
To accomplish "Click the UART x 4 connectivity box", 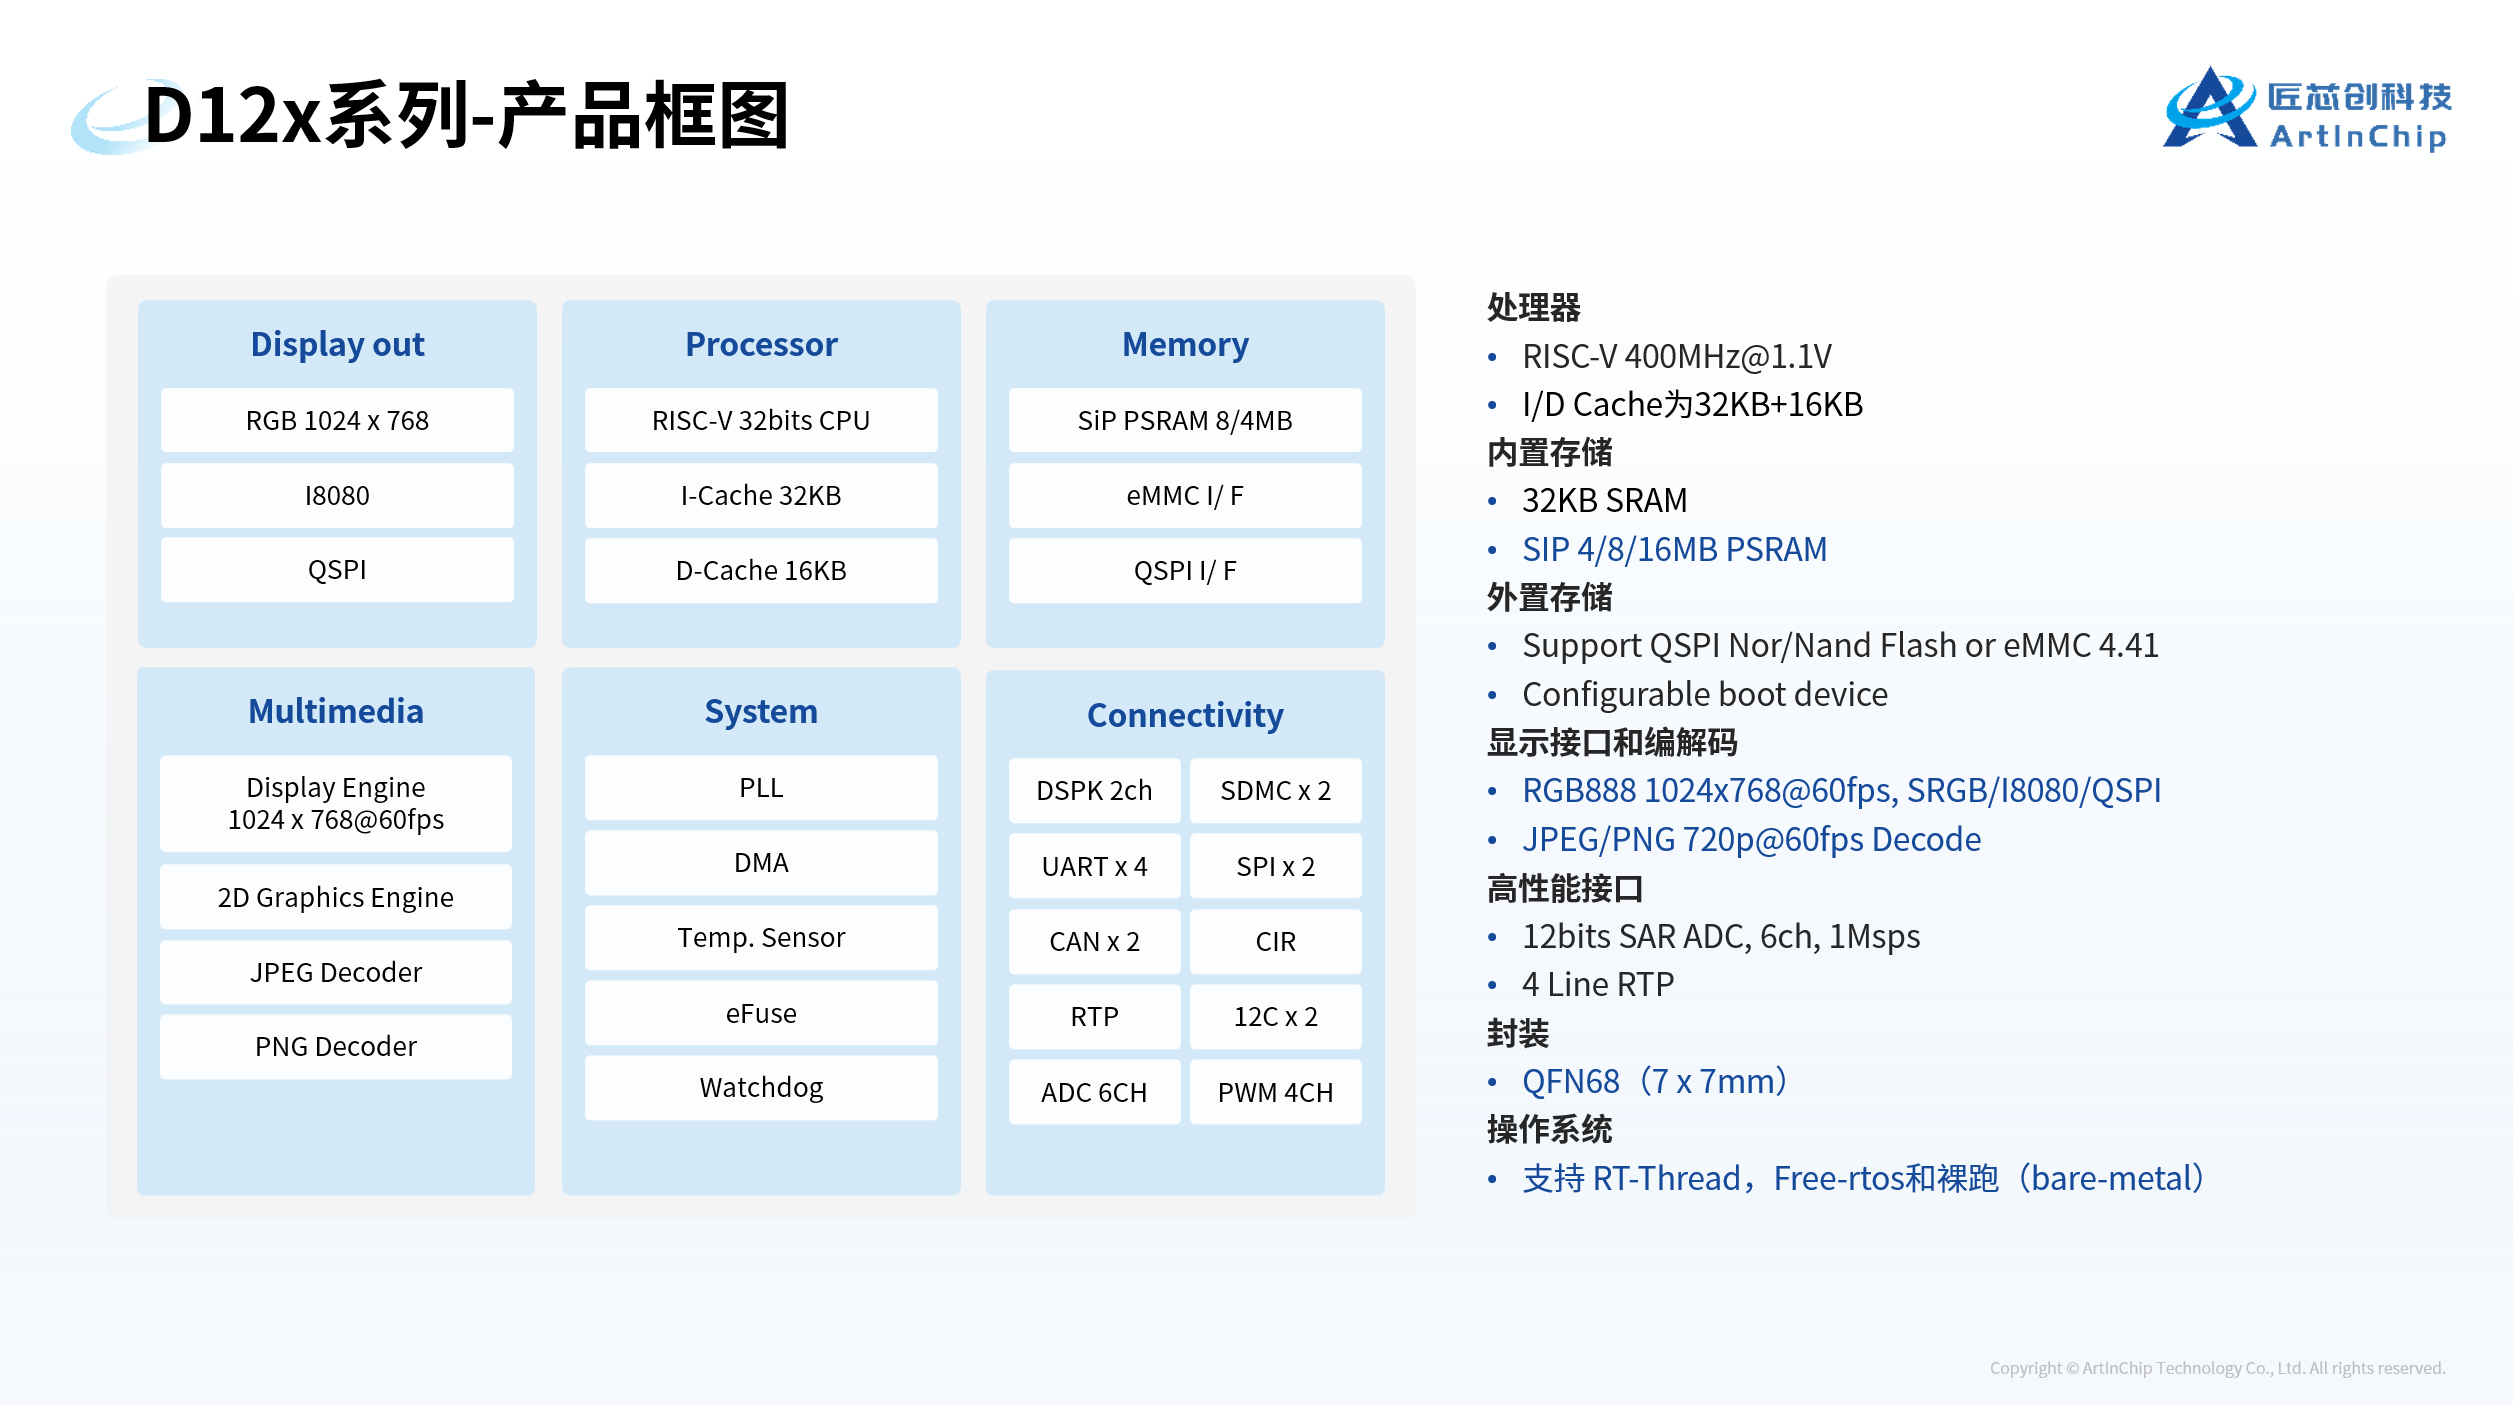I will pyautogui.click(x=1094, y=866).
